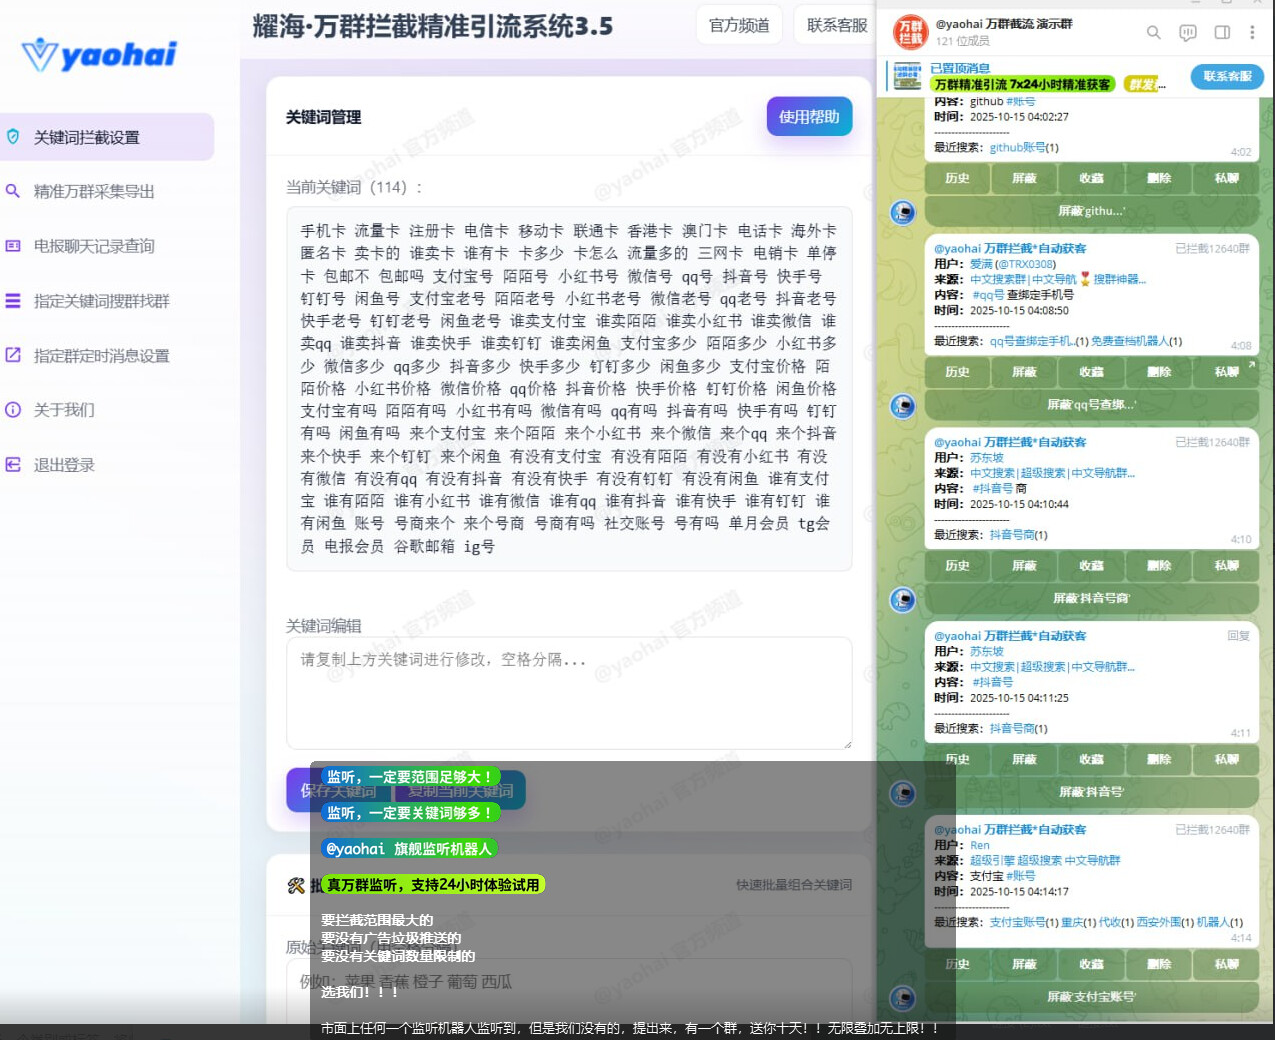Click the logout icon beside 退出登录

13,465
